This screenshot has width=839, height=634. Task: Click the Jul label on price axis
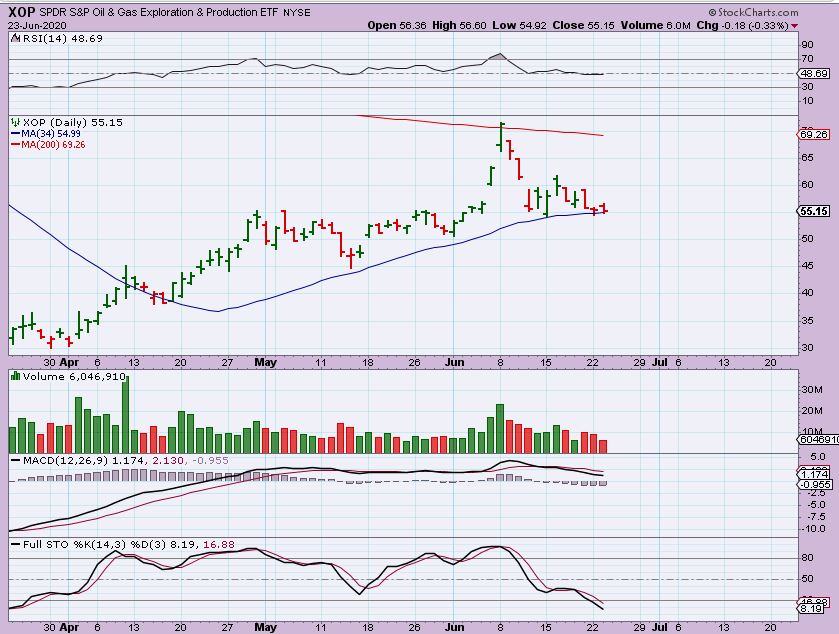tap(660, 362)
